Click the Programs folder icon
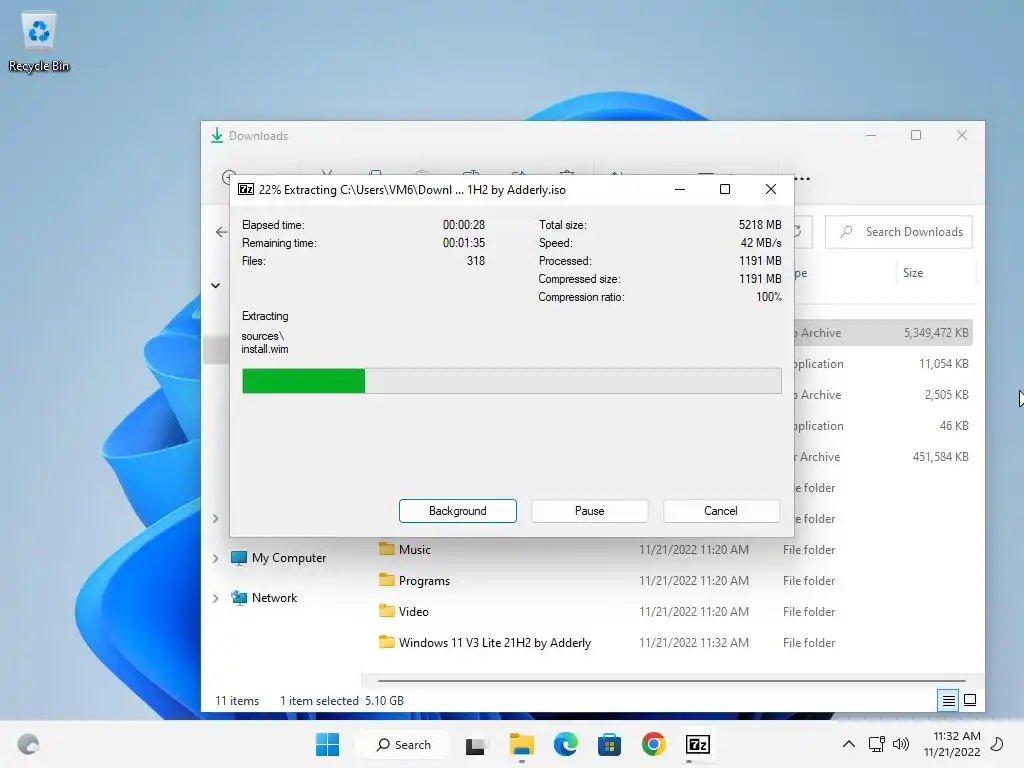Viewport: 1024px width, 768px height. click(x=387, y=580)
